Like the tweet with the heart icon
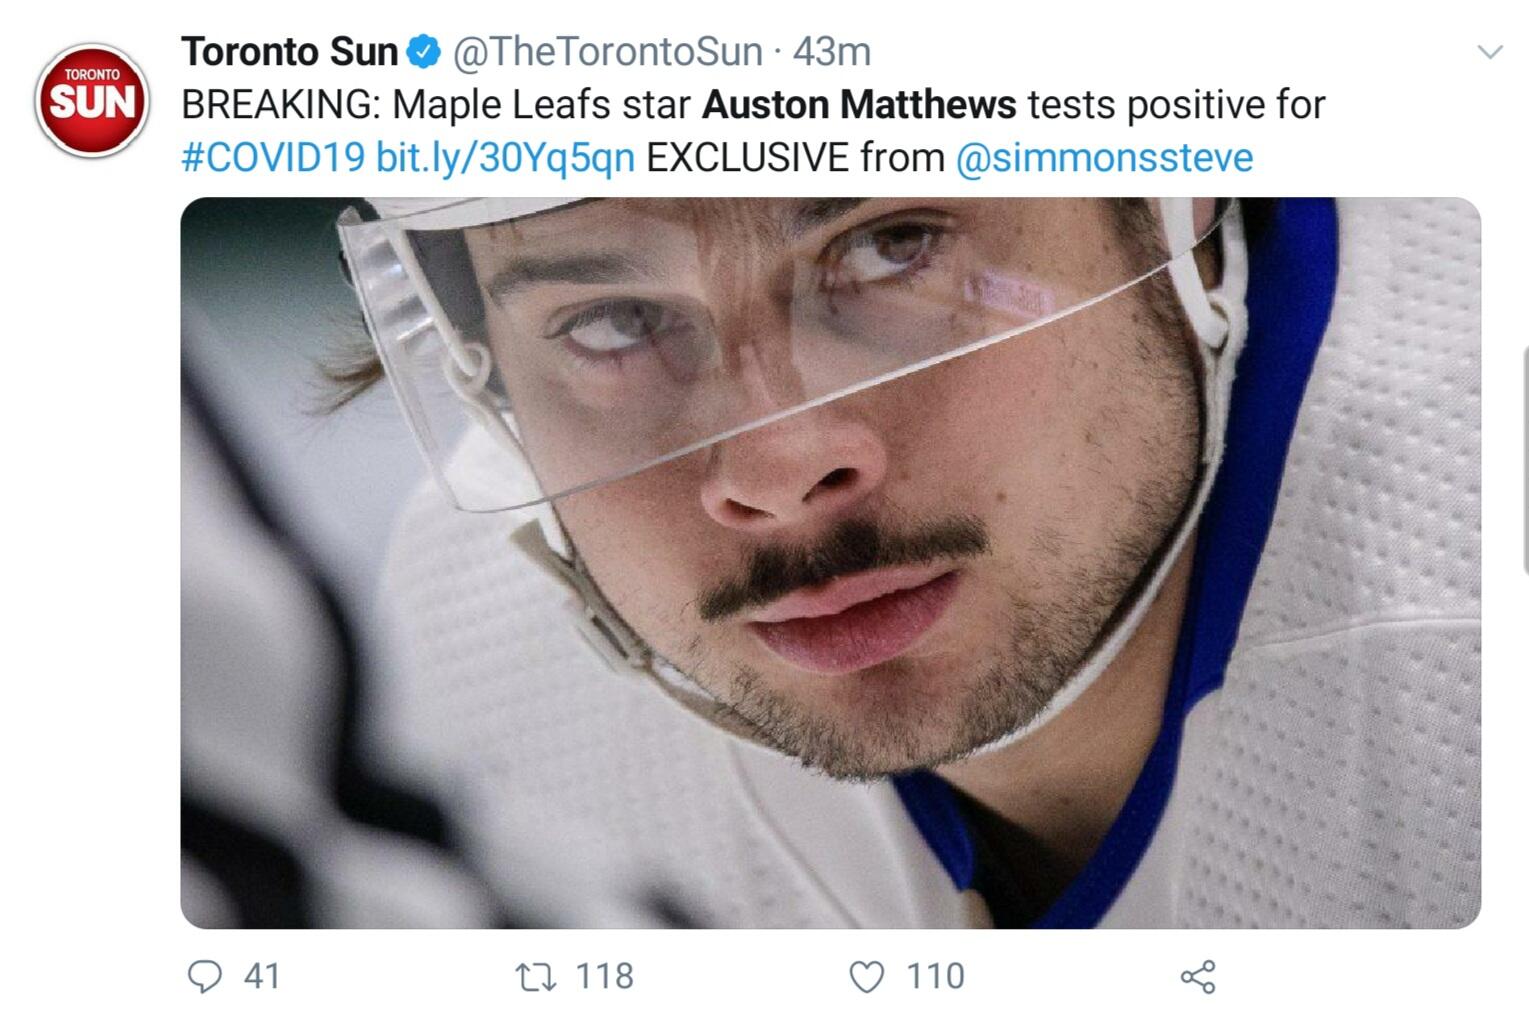The height and width of the screenshot is (1017, 1529). click(x=866, y=977)
